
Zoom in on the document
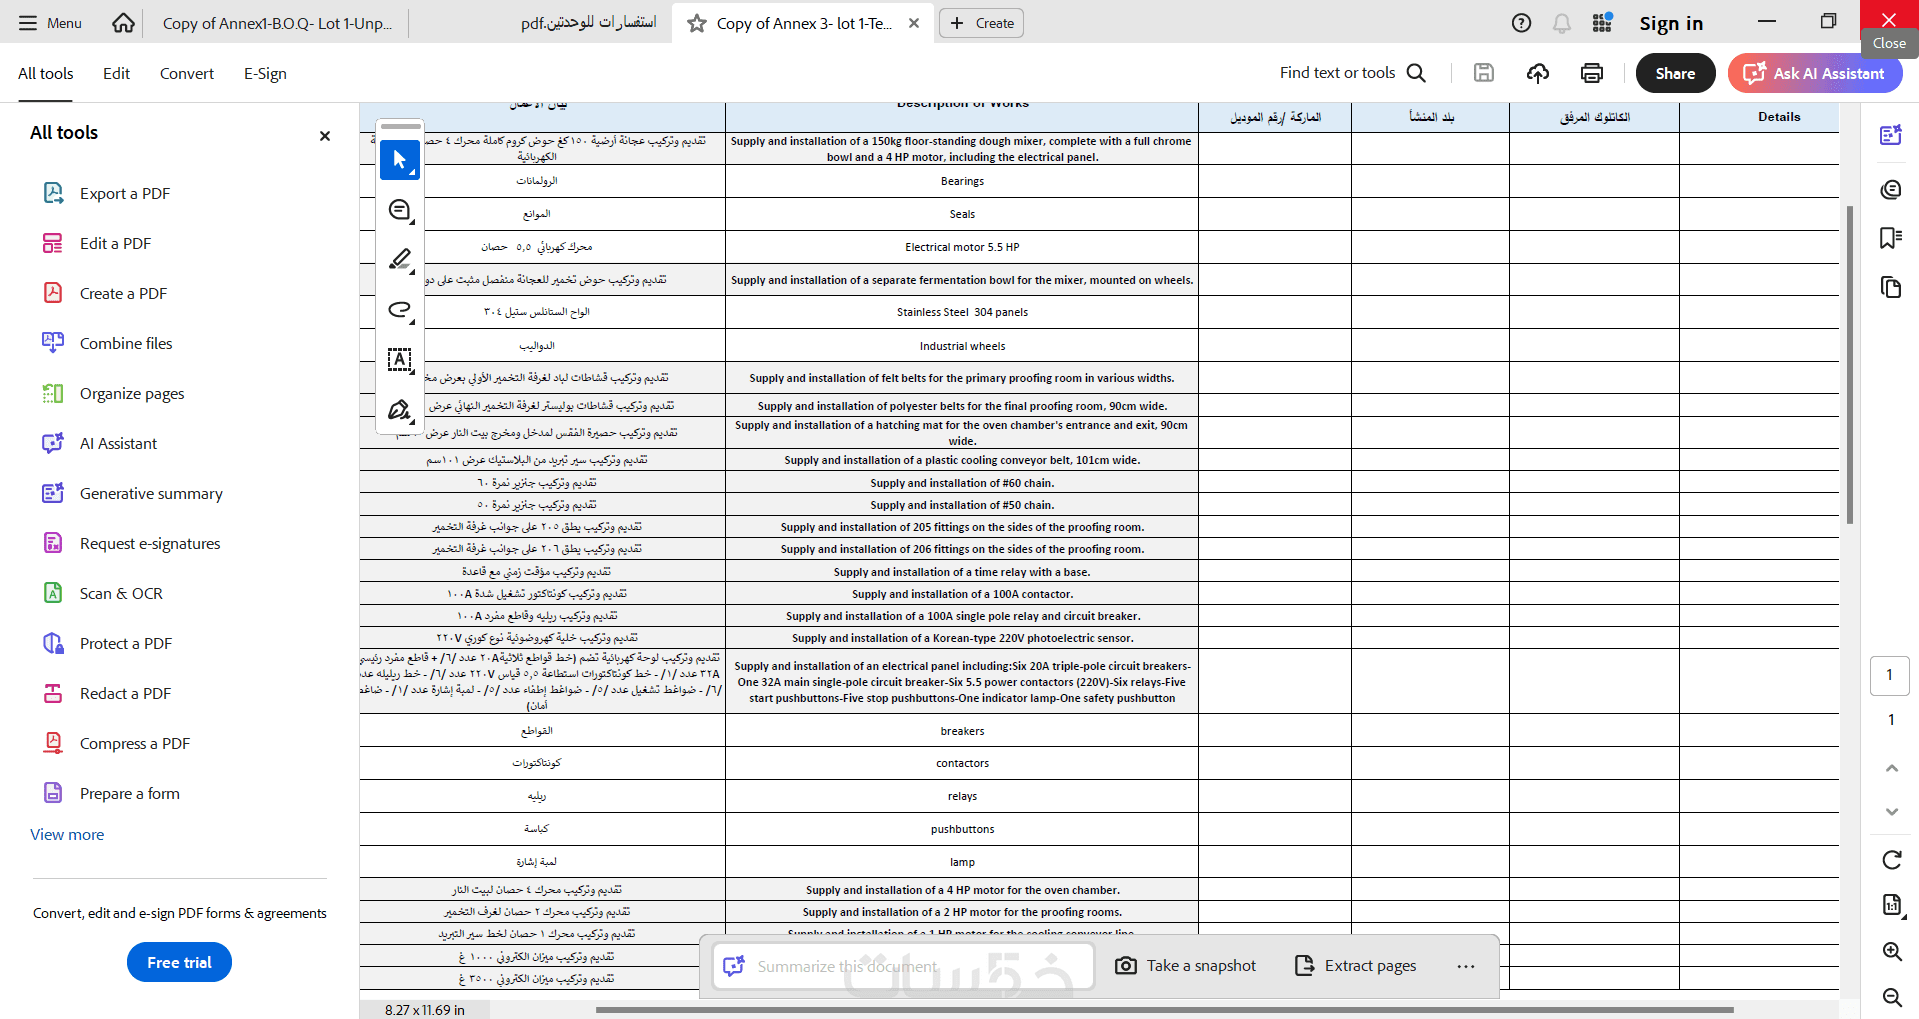1892,952
